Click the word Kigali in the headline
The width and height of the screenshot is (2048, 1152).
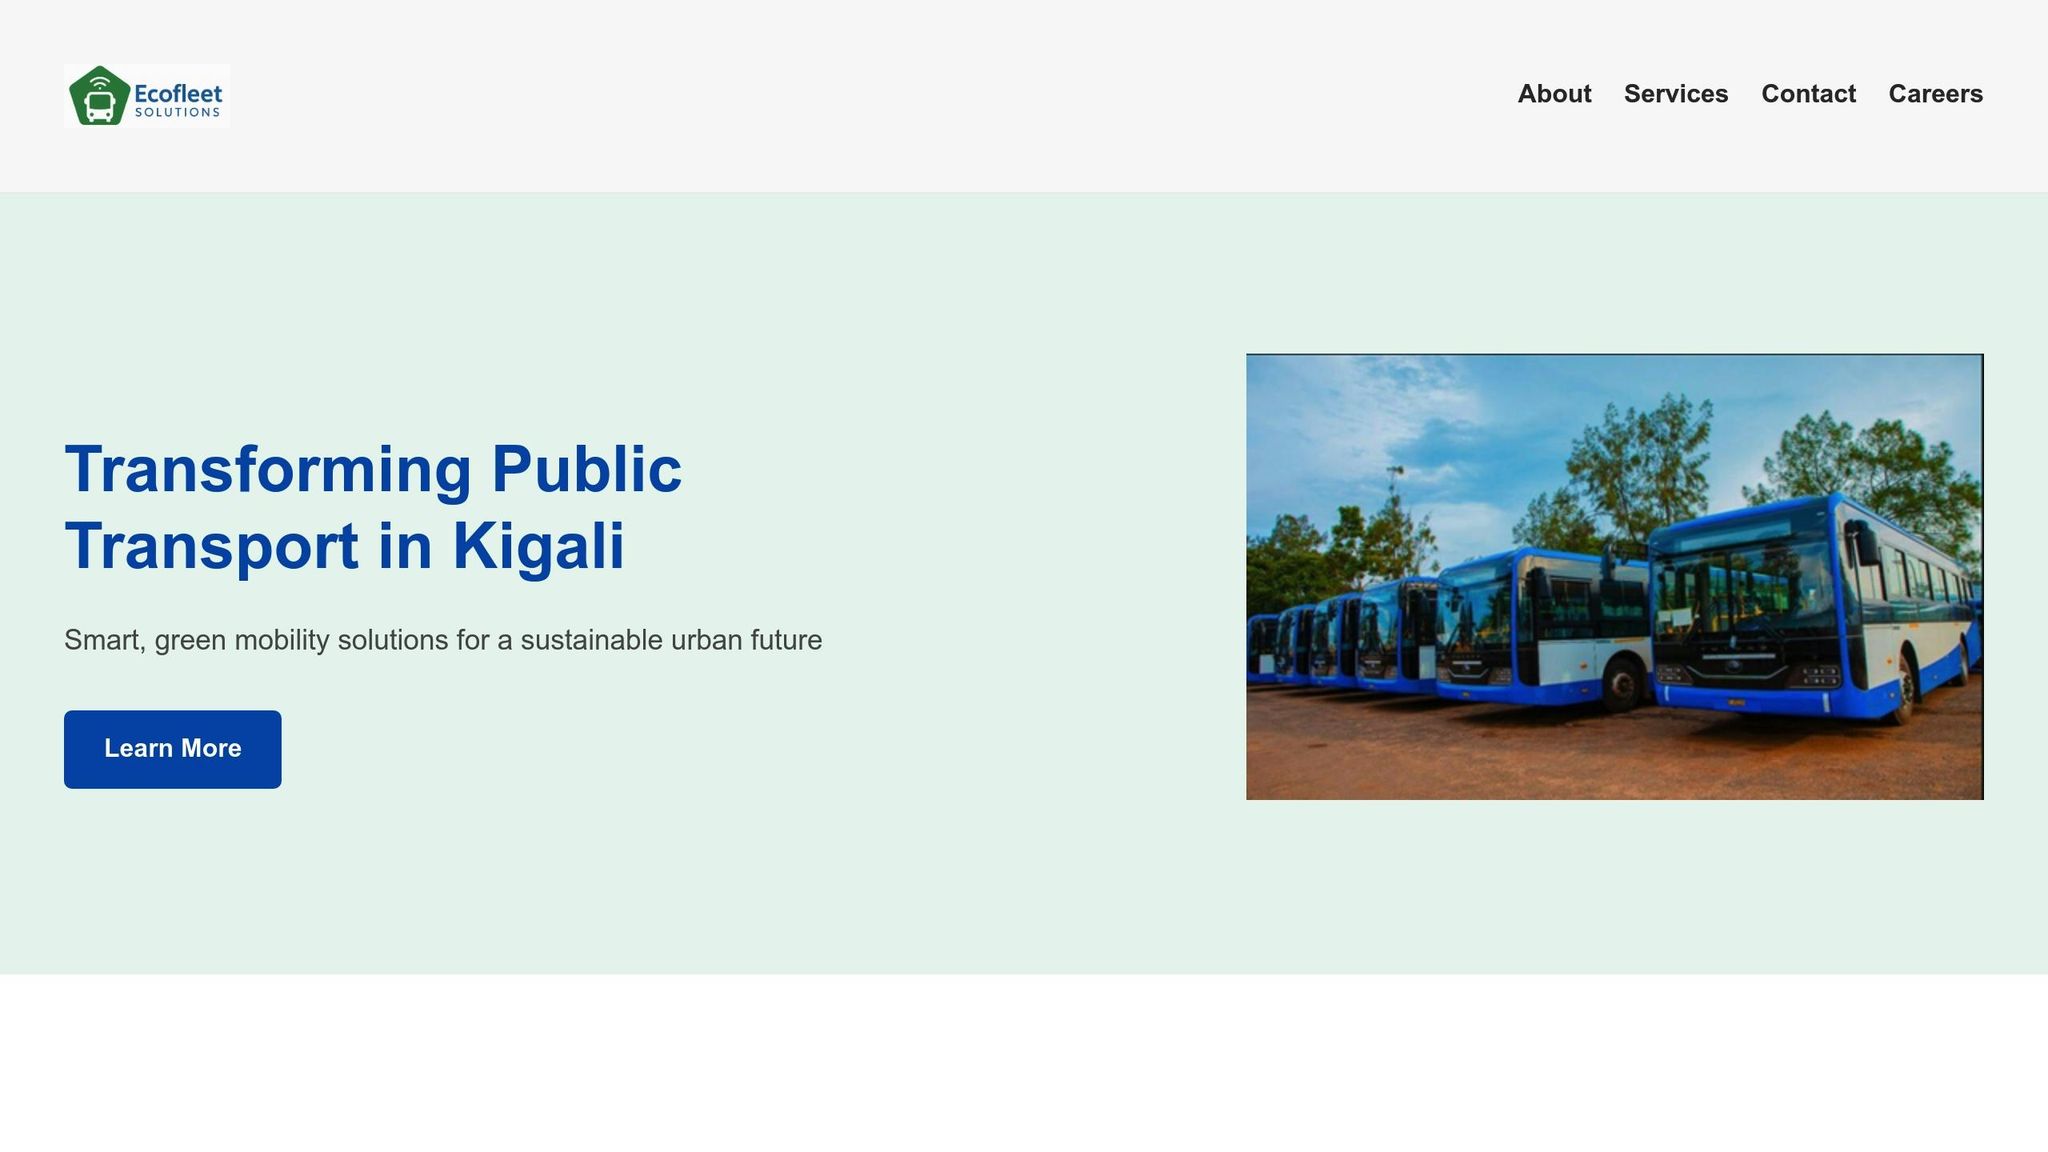point(538,547)
